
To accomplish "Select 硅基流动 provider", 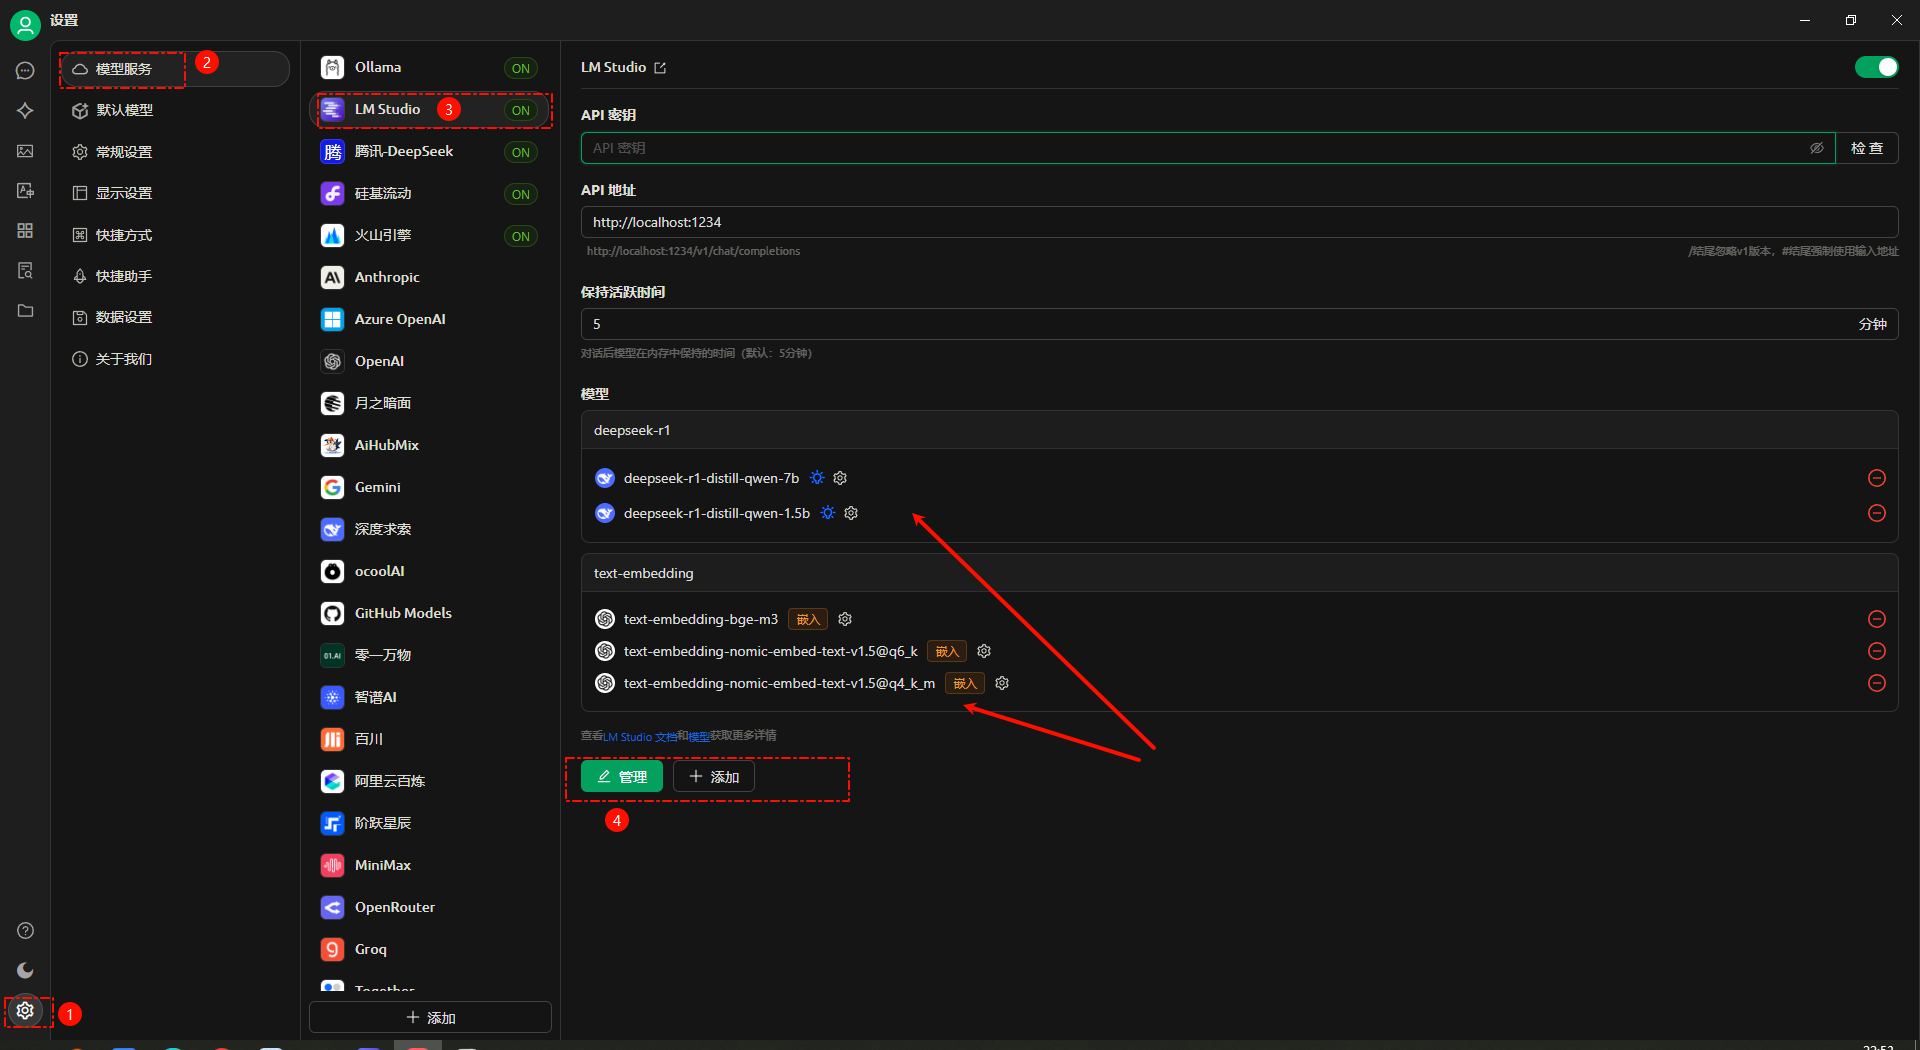I will click(x=430, y=193).
